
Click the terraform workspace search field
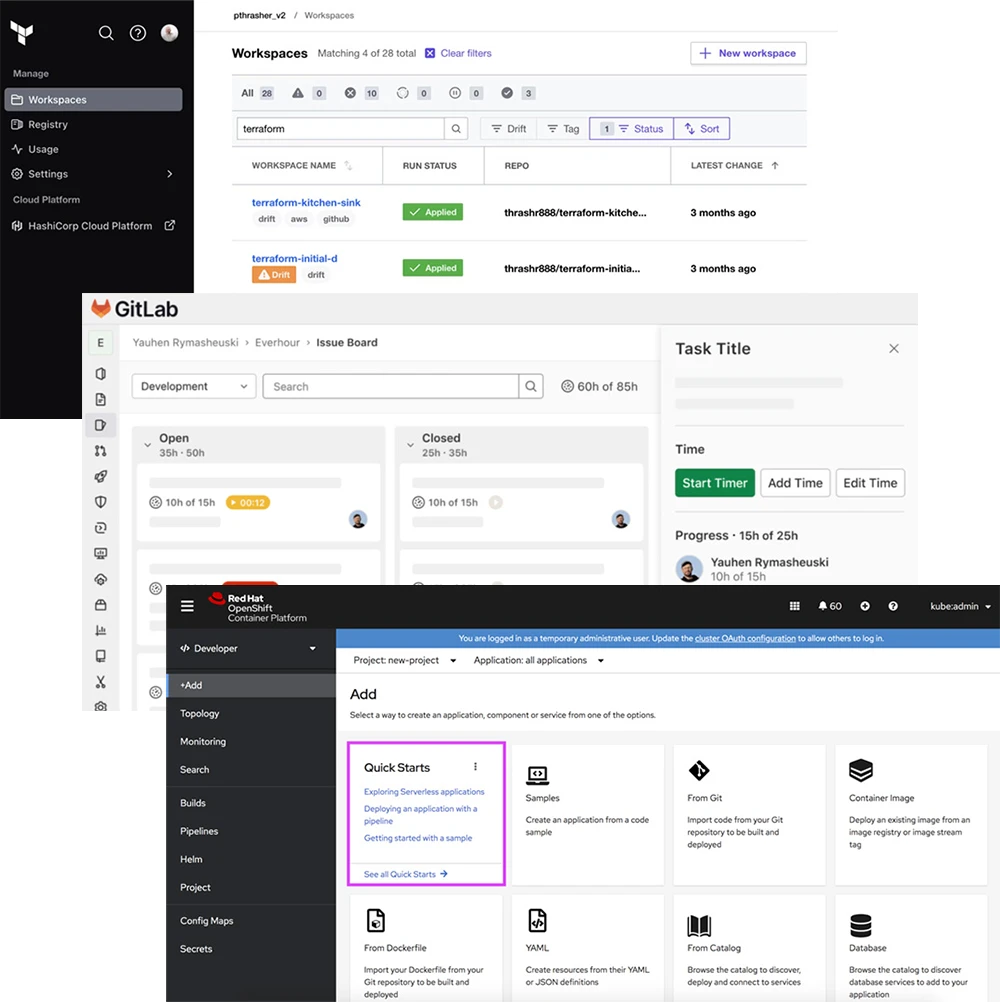tap(340, 129)
